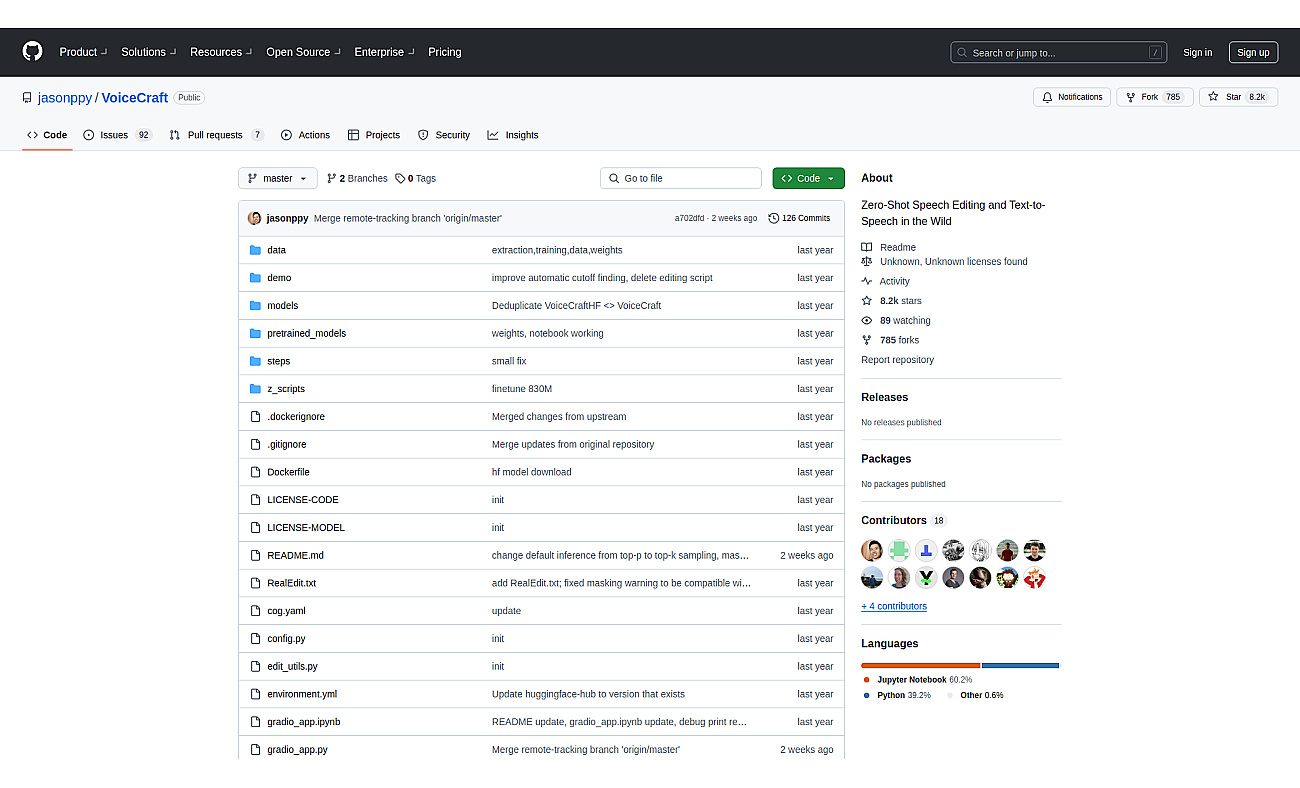This screenshot has width=1300, height=788.
Task: View the 785 forks link
Action: pos(890,340)
